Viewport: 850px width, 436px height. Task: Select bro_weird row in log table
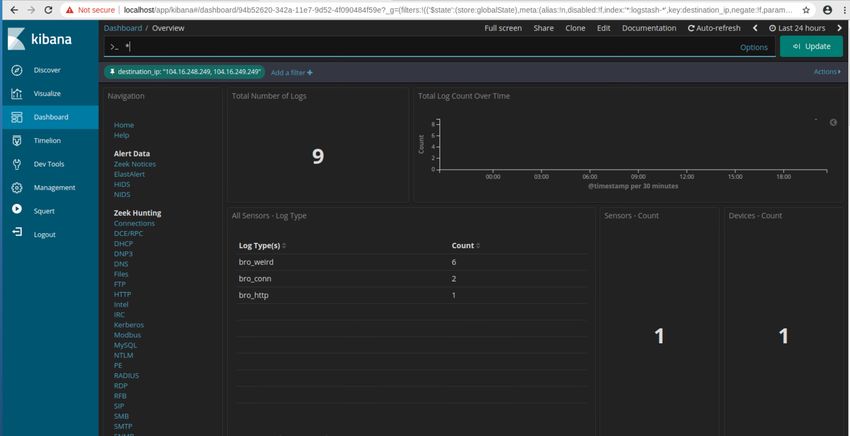[x=412, y=262]
